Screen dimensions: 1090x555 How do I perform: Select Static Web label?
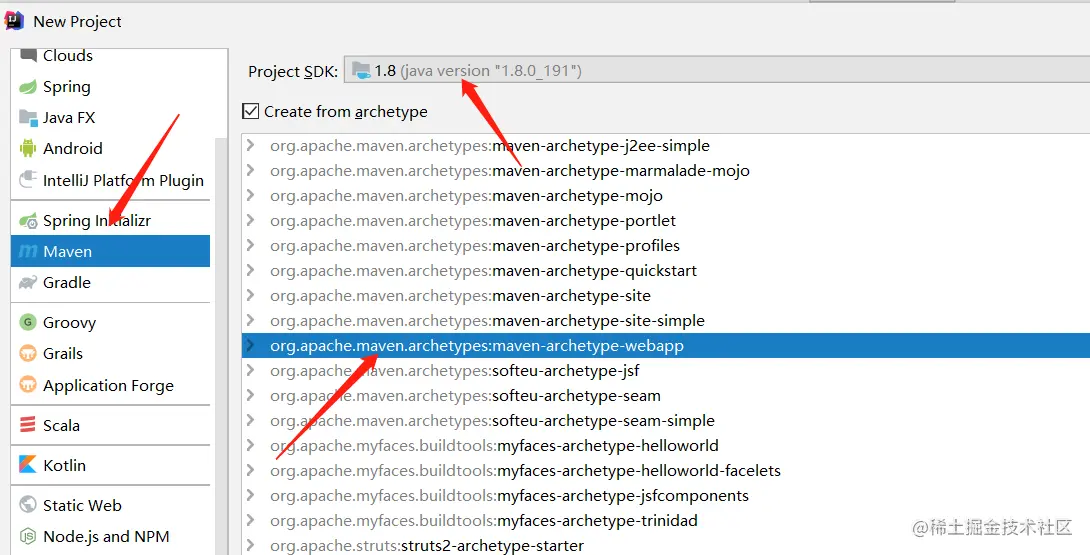click(x=82, y=506)
